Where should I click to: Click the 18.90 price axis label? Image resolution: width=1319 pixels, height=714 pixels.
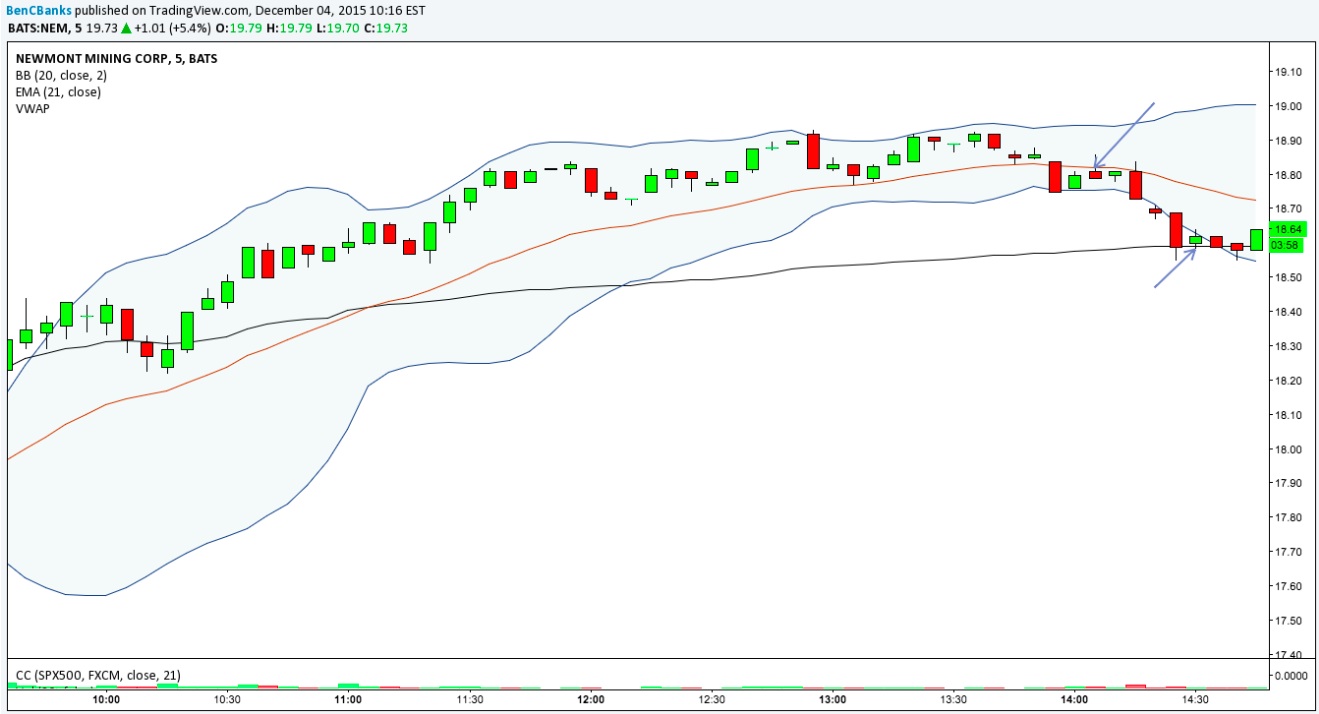1289,141
